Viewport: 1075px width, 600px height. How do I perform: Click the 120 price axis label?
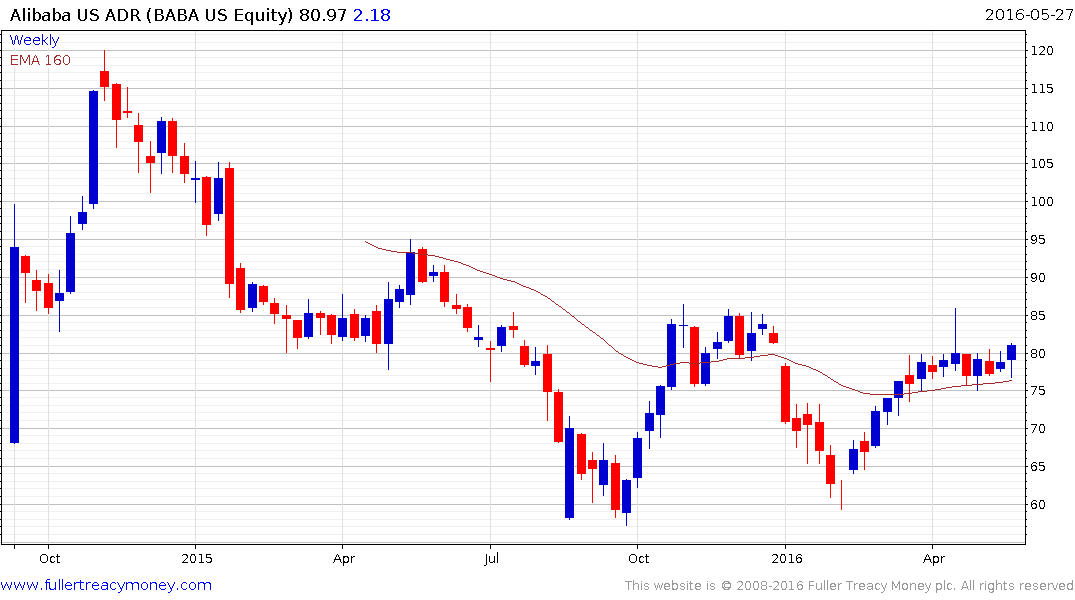[x=1041, y=51]
